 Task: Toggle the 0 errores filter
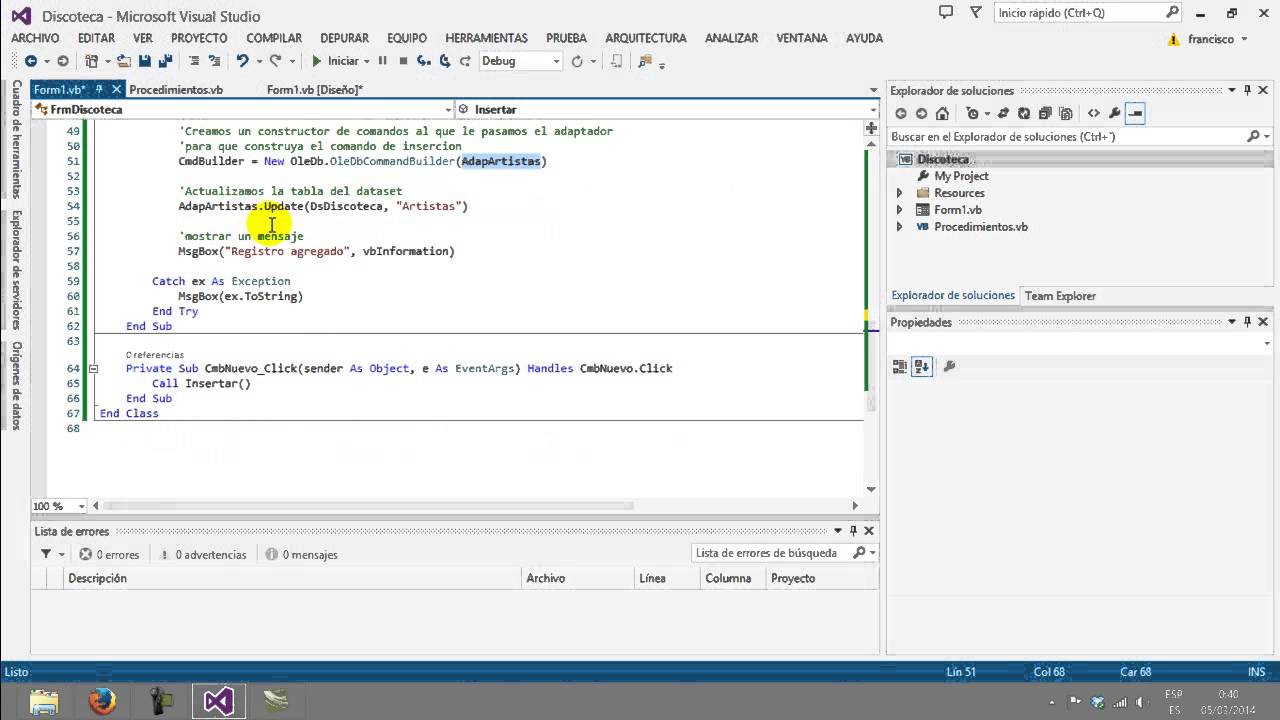pyautogui.click(x=109, y=554)
